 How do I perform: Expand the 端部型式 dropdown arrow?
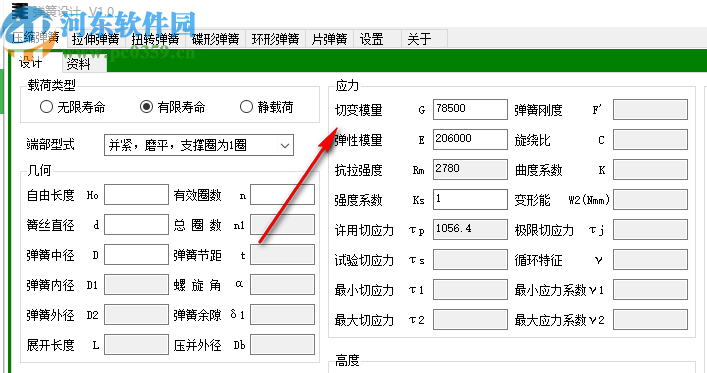point(285,146)
